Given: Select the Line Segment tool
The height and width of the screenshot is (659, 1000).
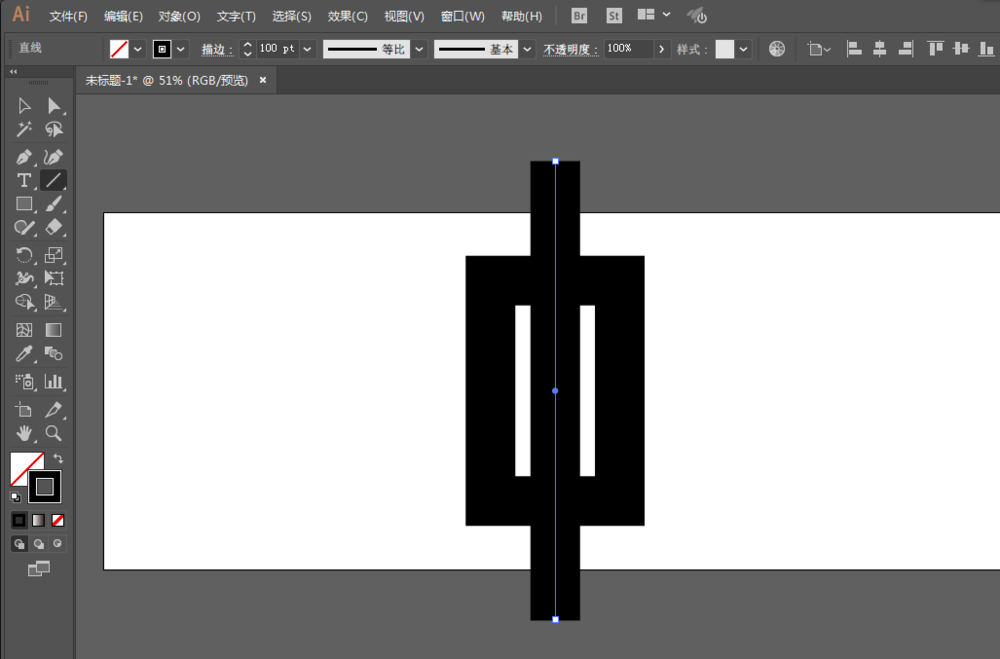Looking at the screenshot, I should [54, 181].
